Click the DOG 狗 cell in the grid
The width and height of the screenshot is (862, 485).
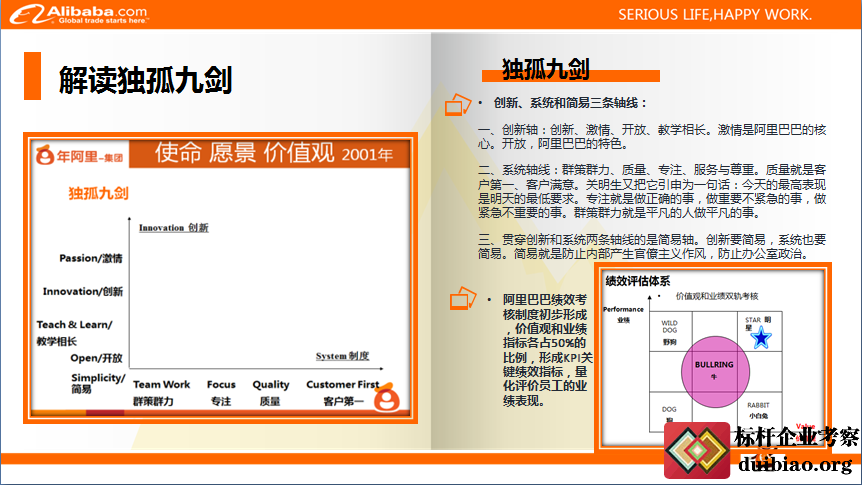tap(669, 414)
